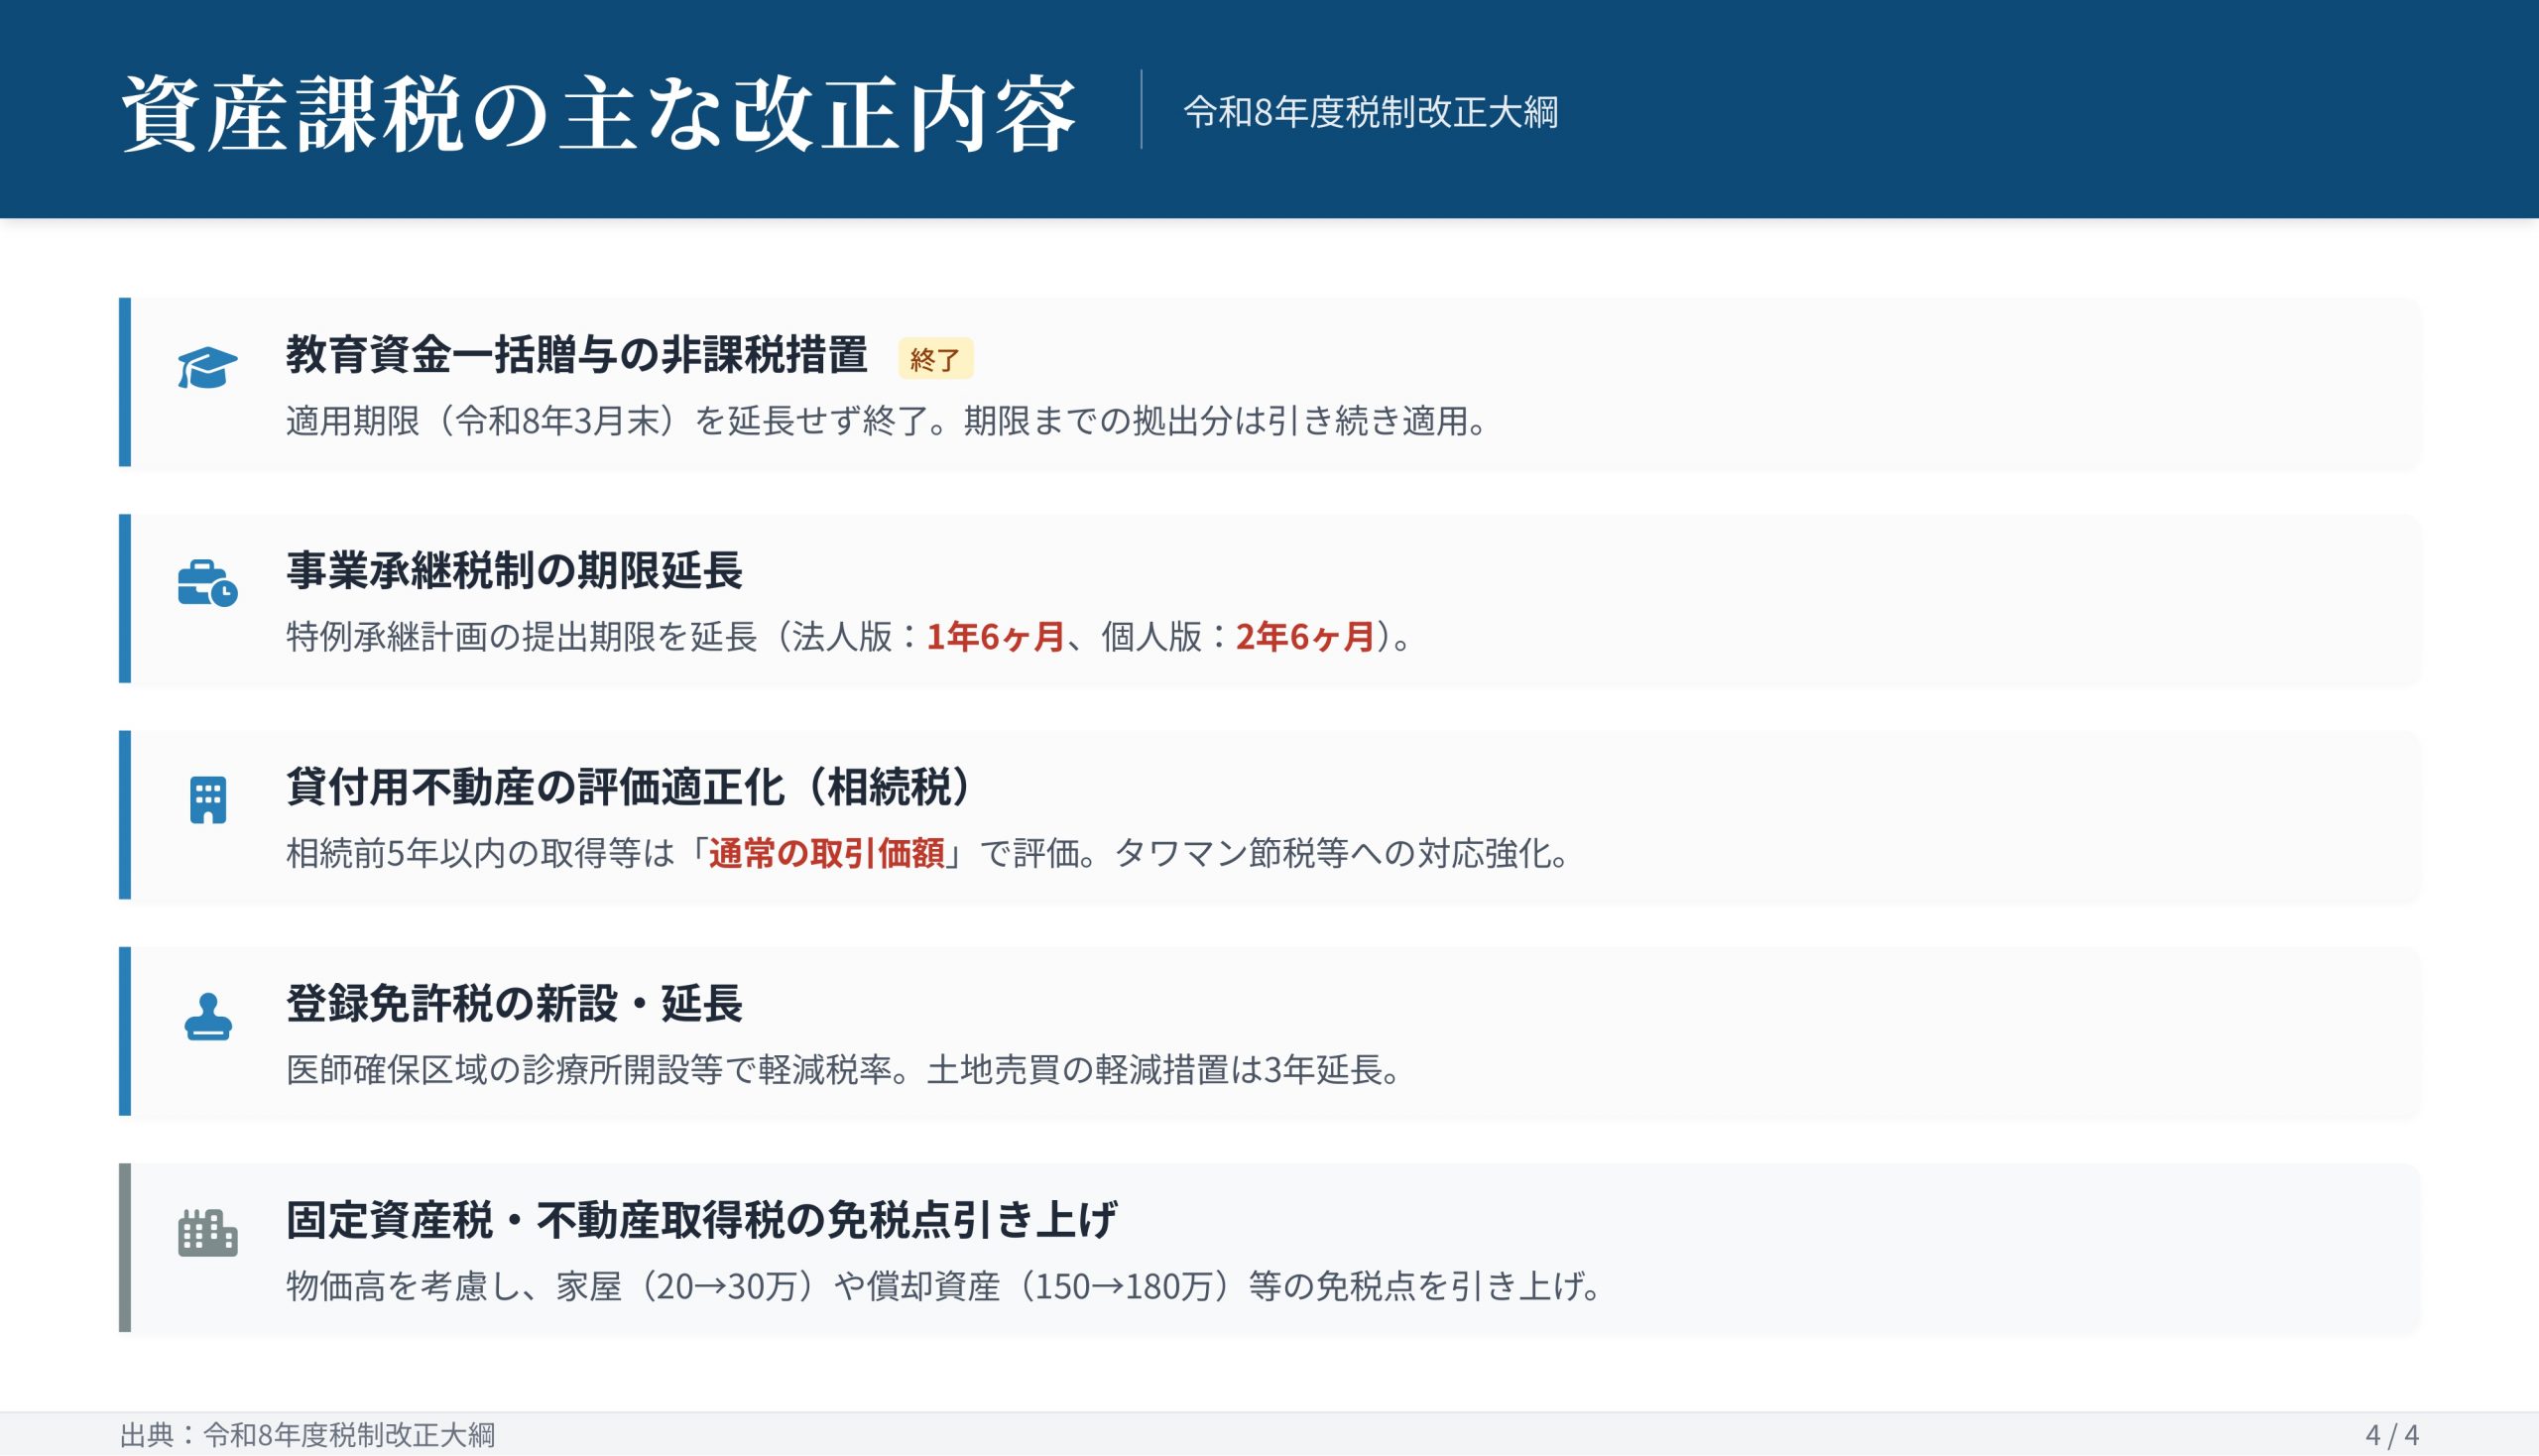
Task: Click the gray city buildings icon
Action: [x=208, y=1233]
